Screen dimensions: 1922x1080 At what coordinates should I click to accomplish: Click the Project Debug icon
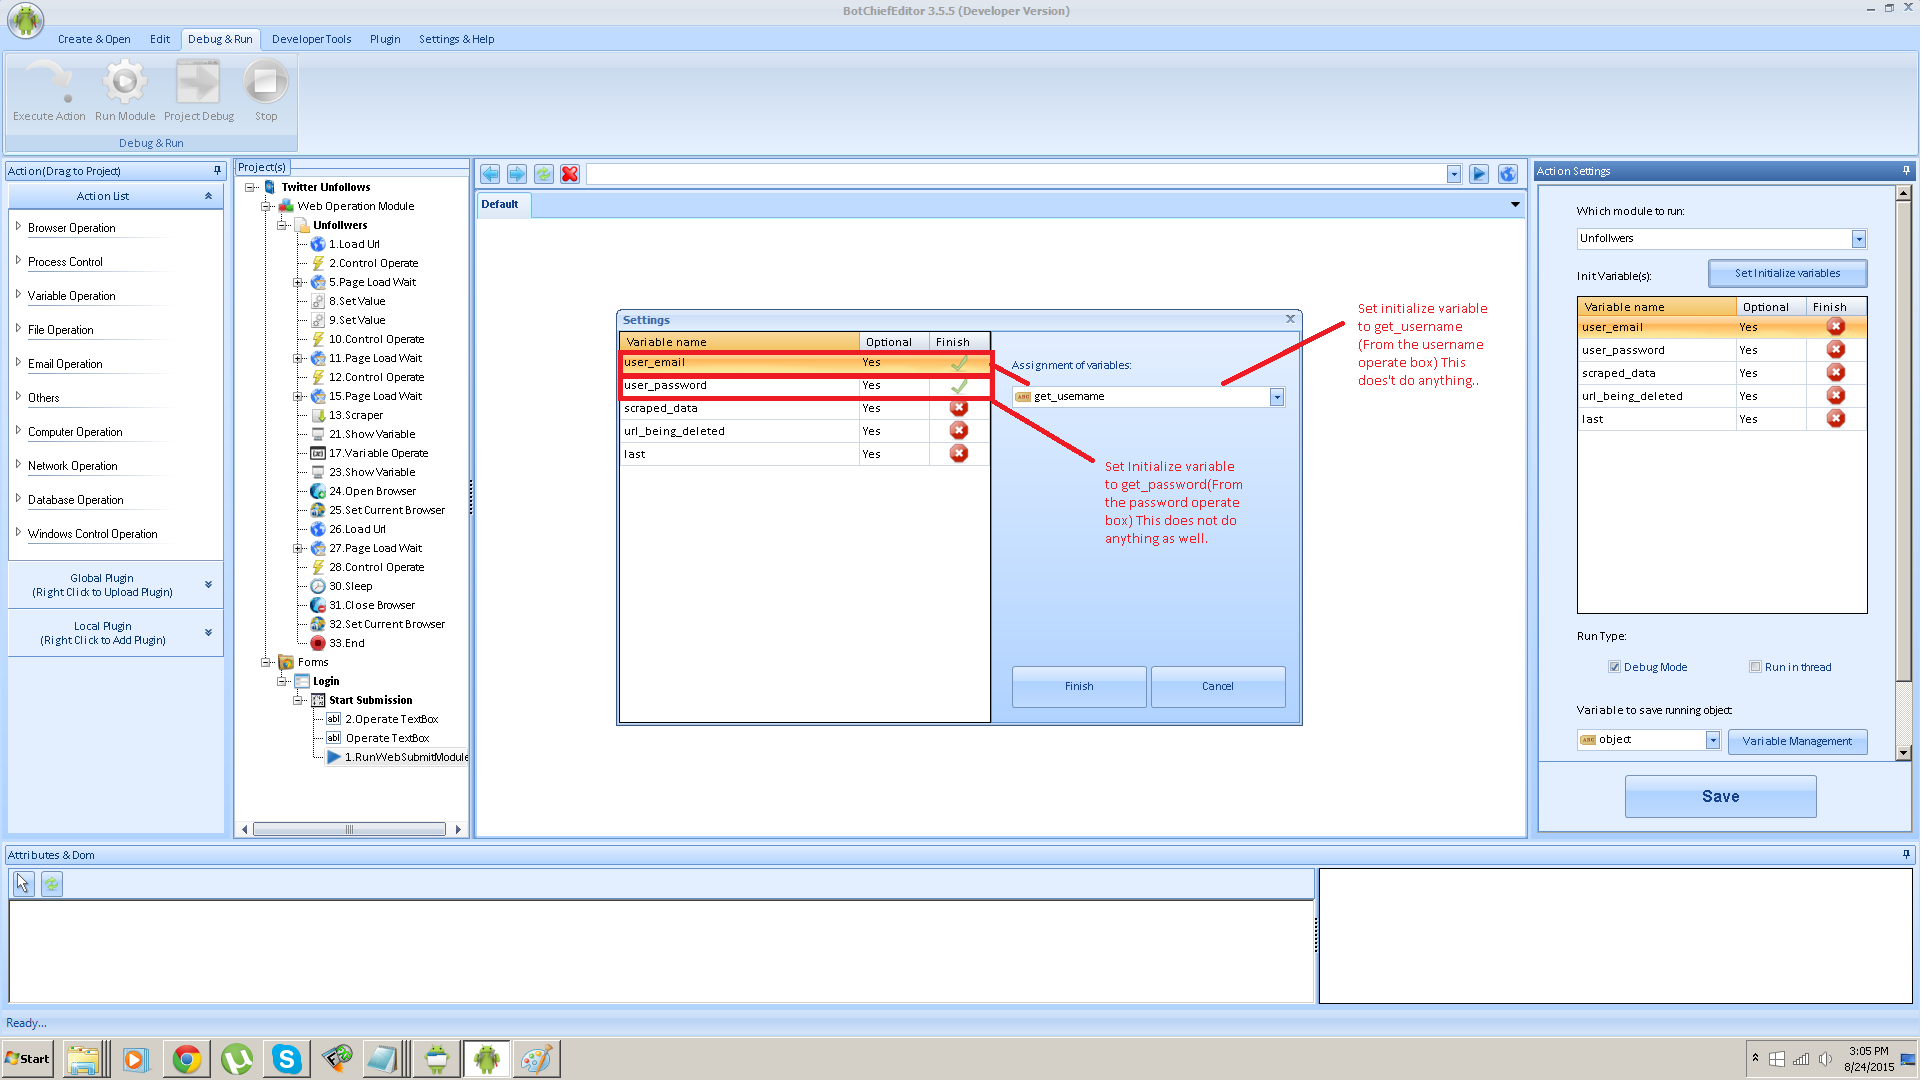[198, 83]
